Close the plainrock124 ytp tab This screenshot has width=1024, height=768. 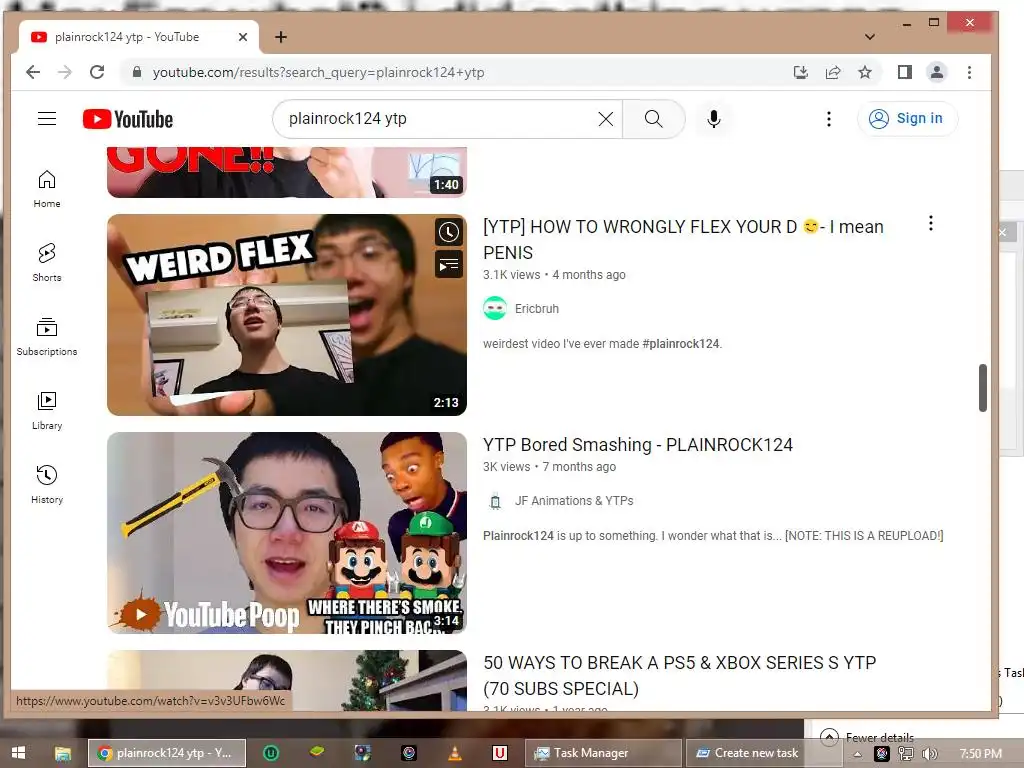[243, 37]
